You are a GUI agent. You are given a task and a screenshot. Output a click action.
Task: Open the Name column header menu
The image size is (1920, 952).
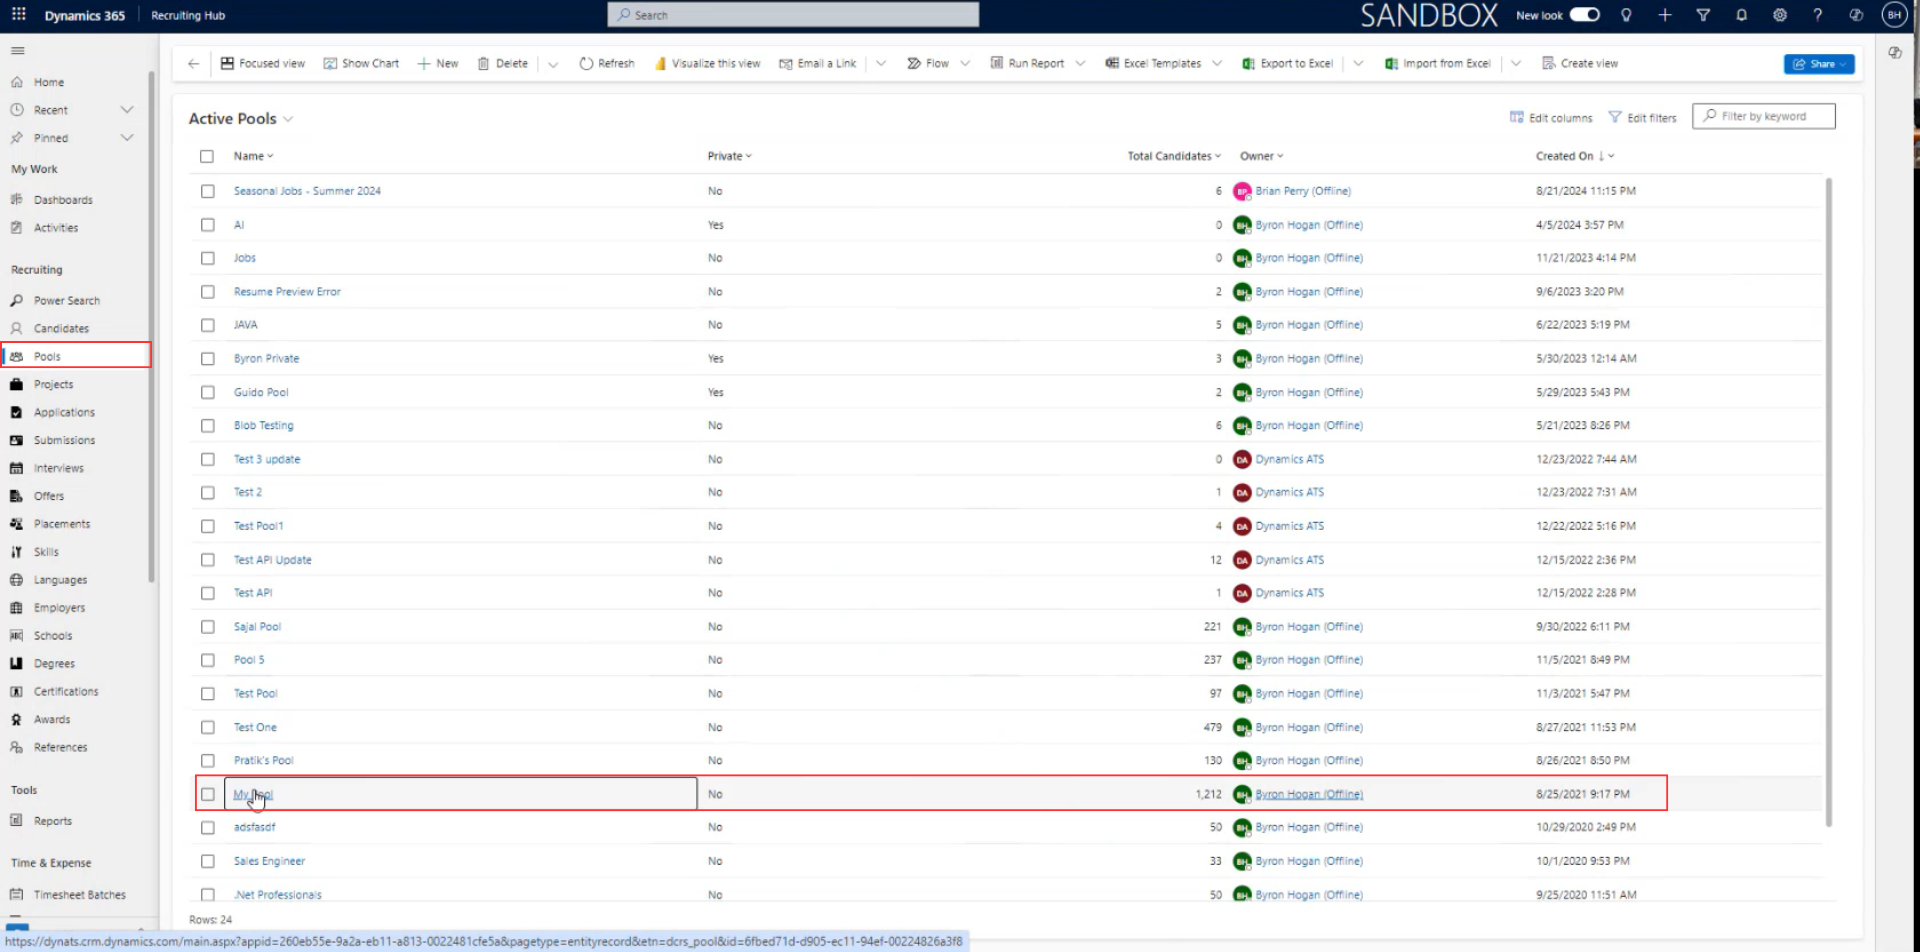(253, 156)
